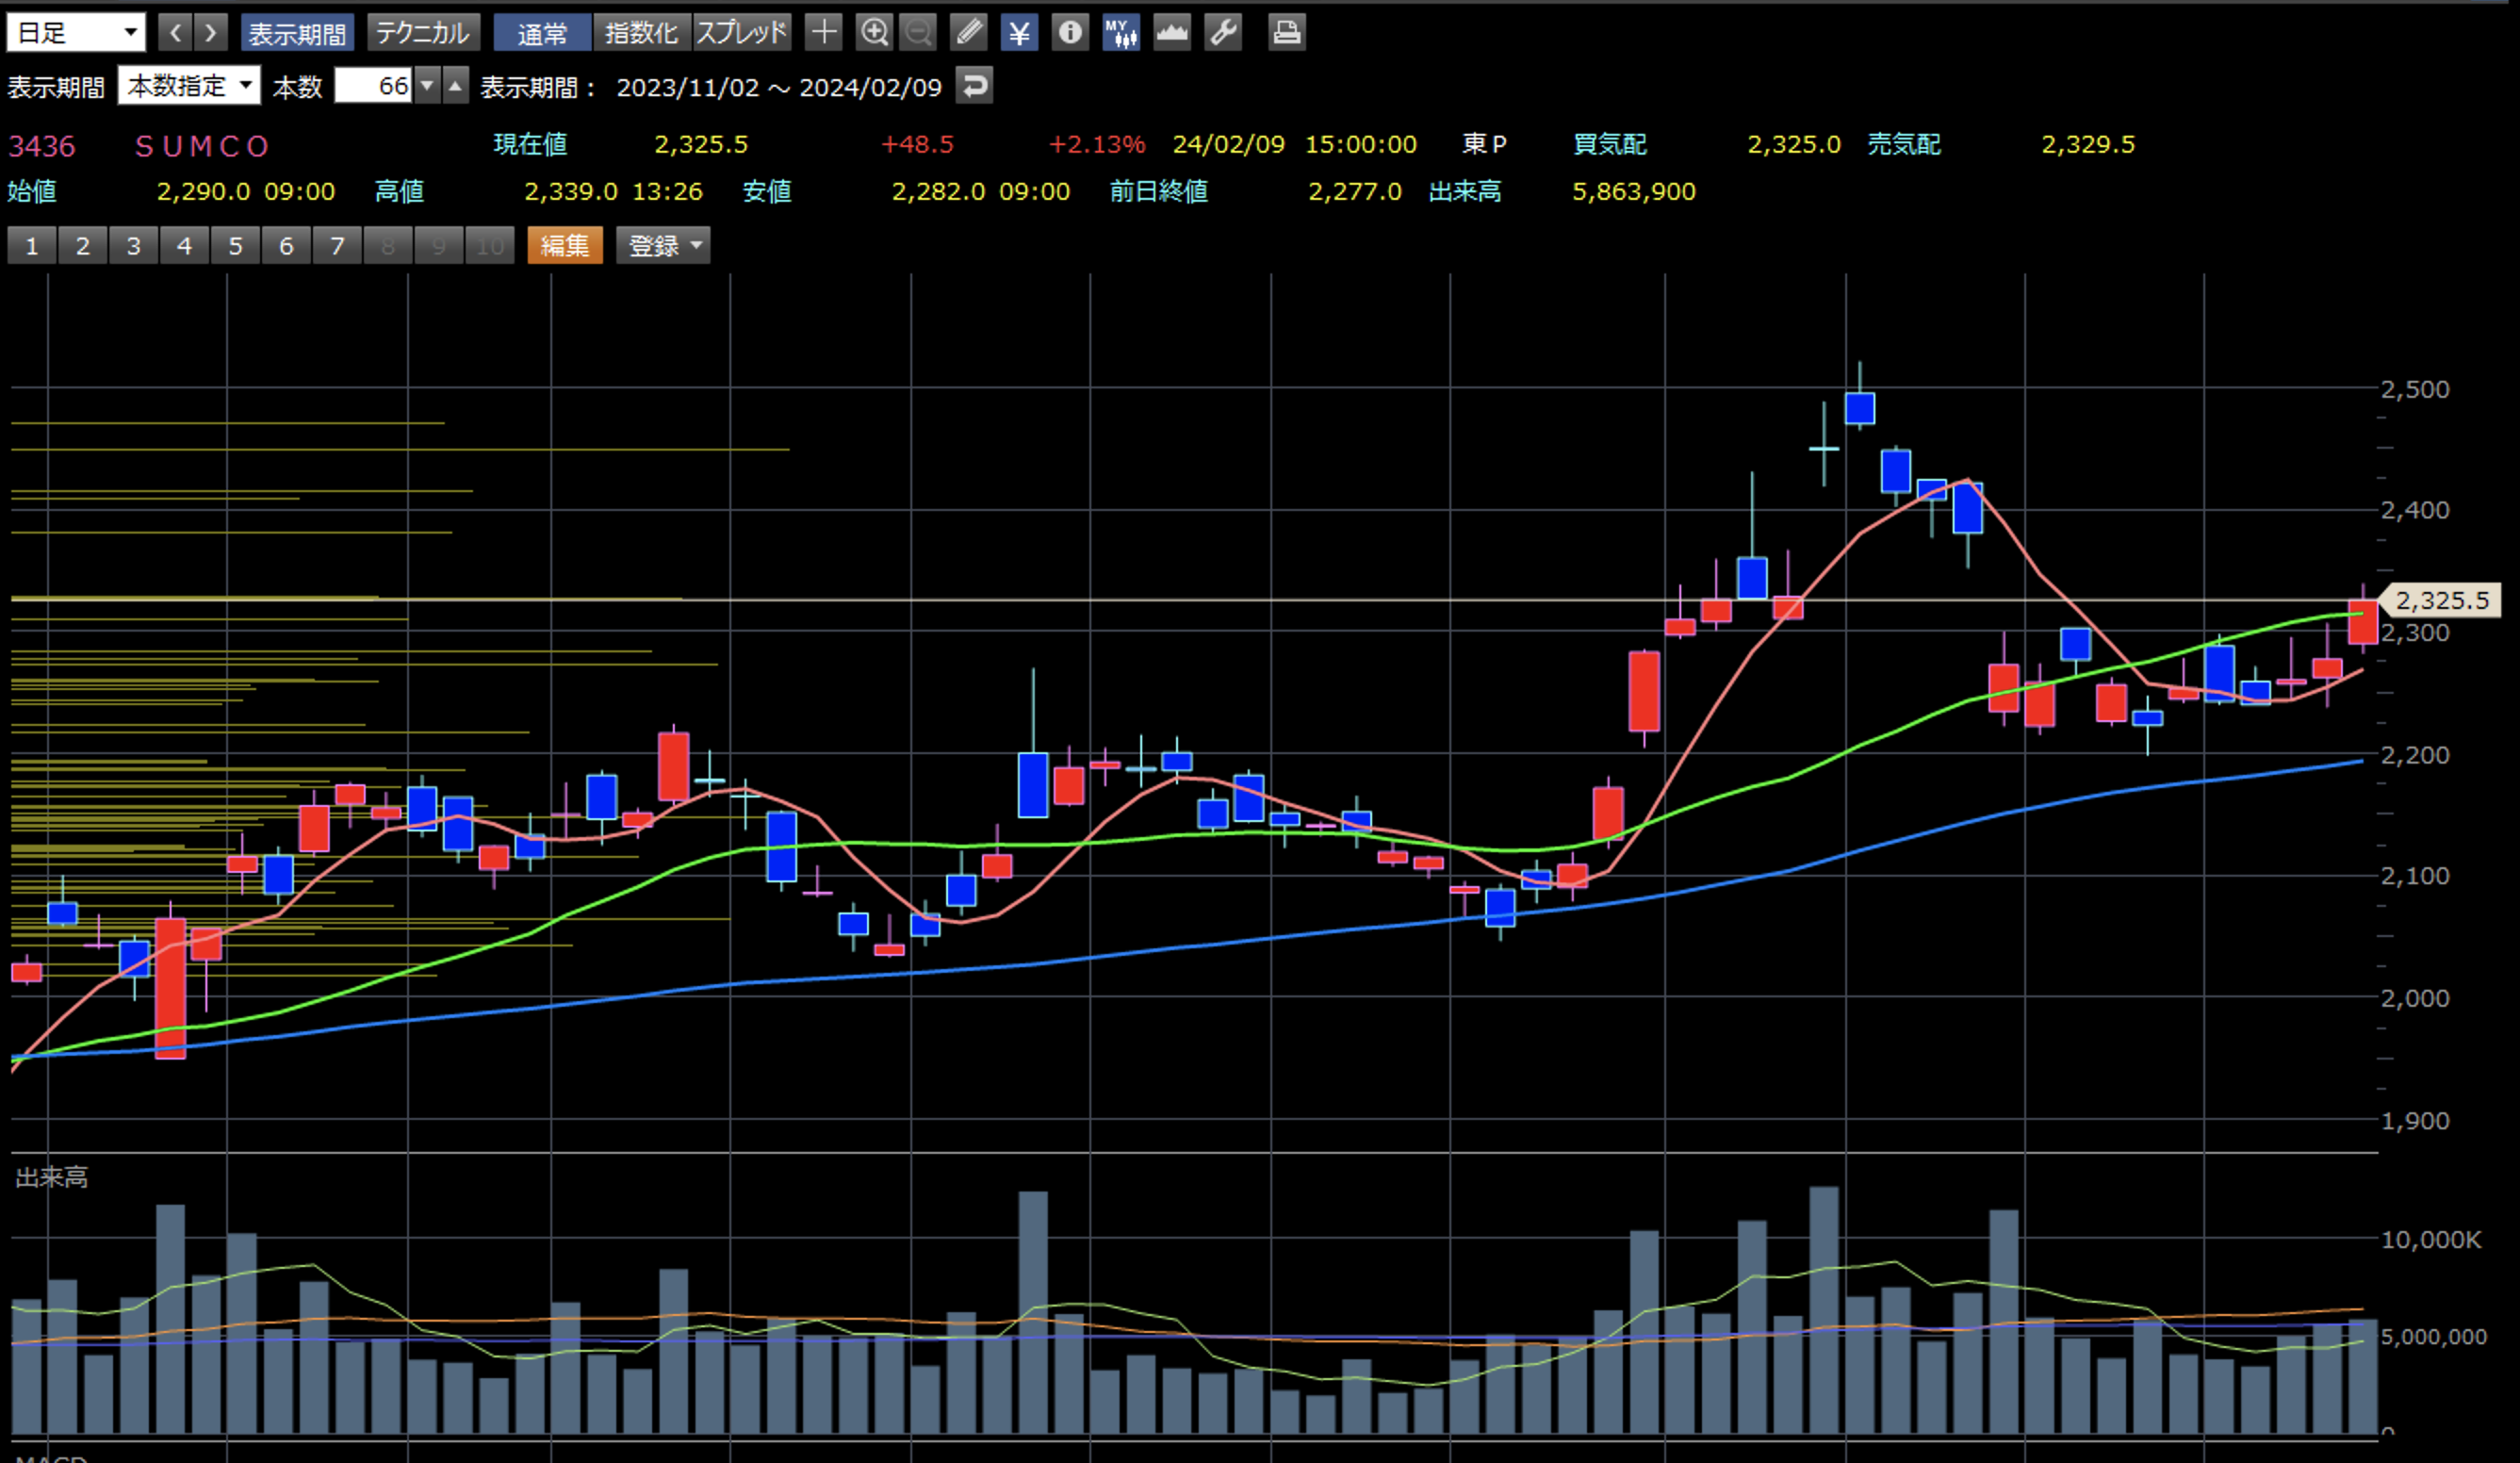Open the 本数指定 period type dropdown

coord(189,86)
